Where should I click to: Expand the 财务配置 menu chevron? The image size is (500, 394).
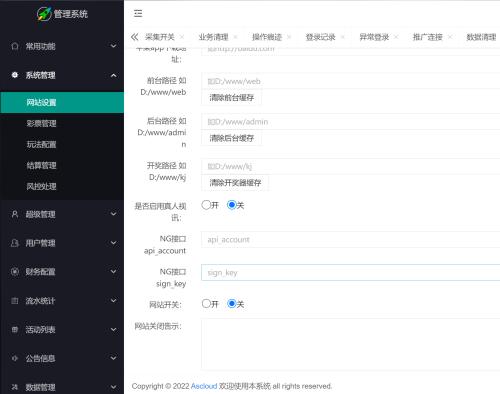(114, 272)
